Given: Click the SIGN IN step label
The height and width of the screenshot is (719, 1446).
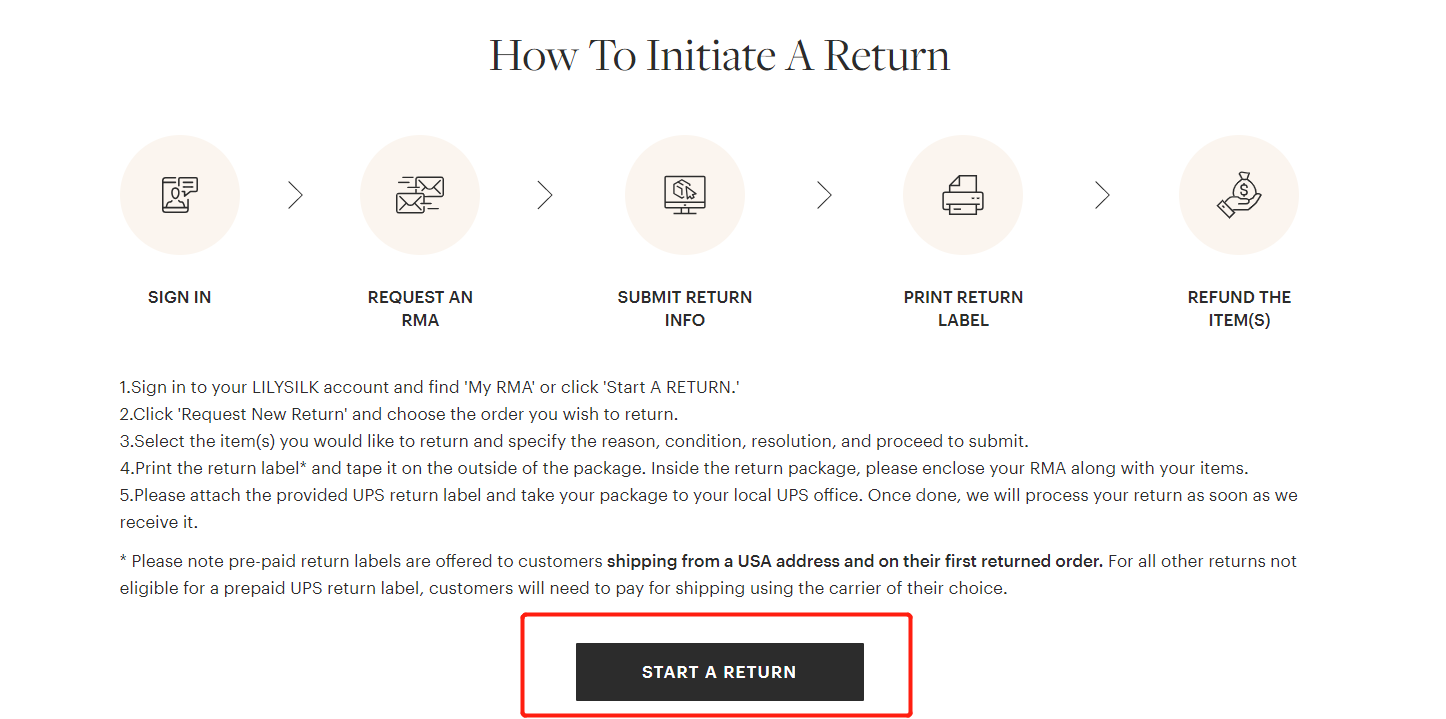Looking at the screenshot, I should (x=180, y=297).
